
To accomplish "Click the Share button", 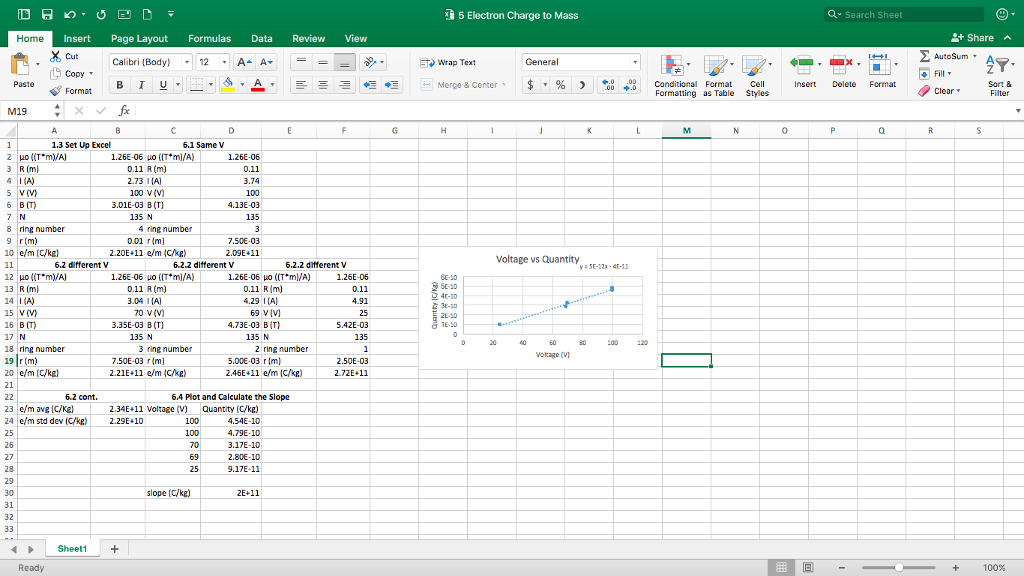I will pyautogui.click(x=972, y=38).
